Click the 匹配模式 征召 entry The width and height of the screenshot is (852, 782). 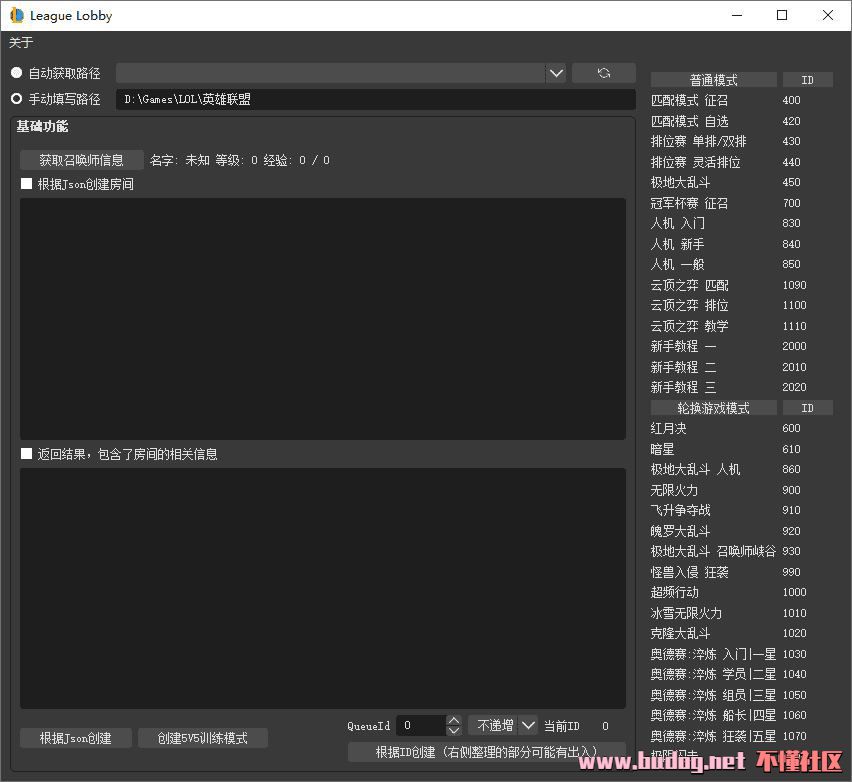(690, 101)
